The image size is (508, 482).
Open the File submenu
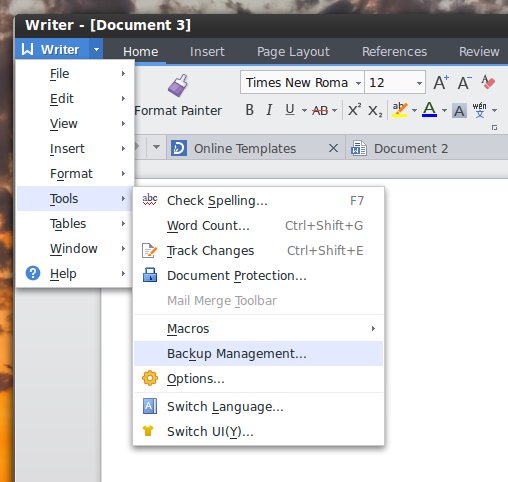75,74
